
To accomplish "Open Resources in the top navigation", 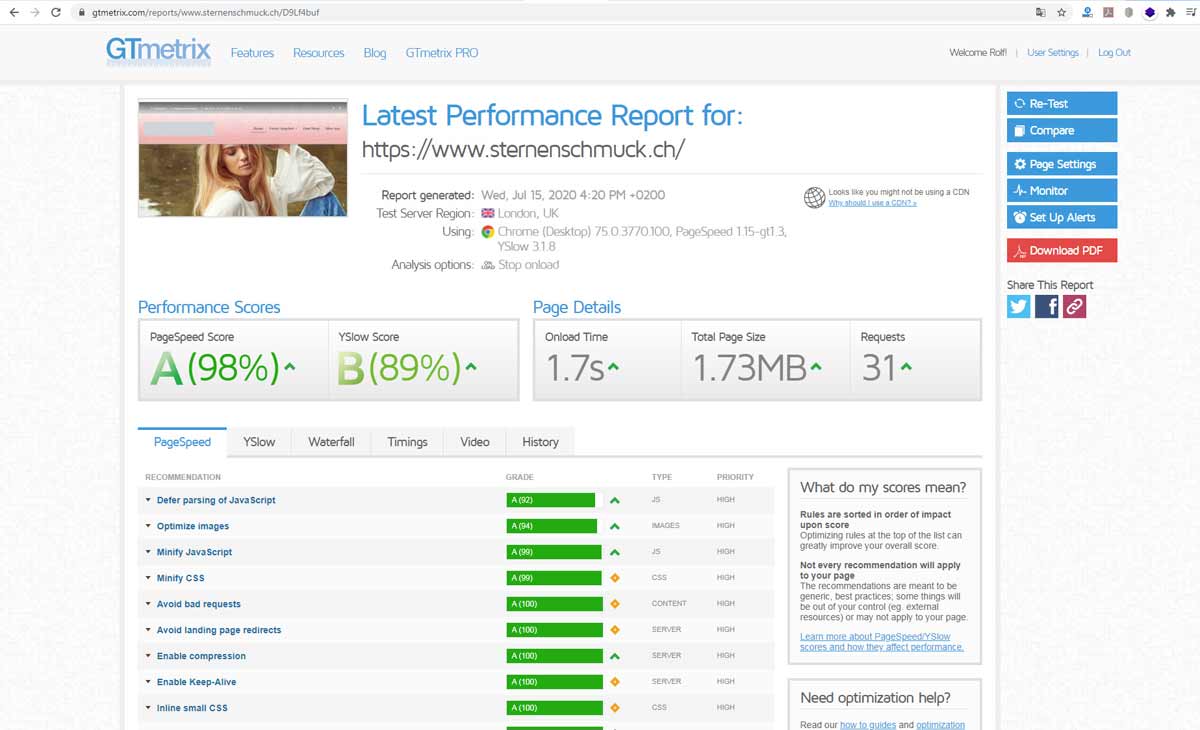I will (319, 53).
